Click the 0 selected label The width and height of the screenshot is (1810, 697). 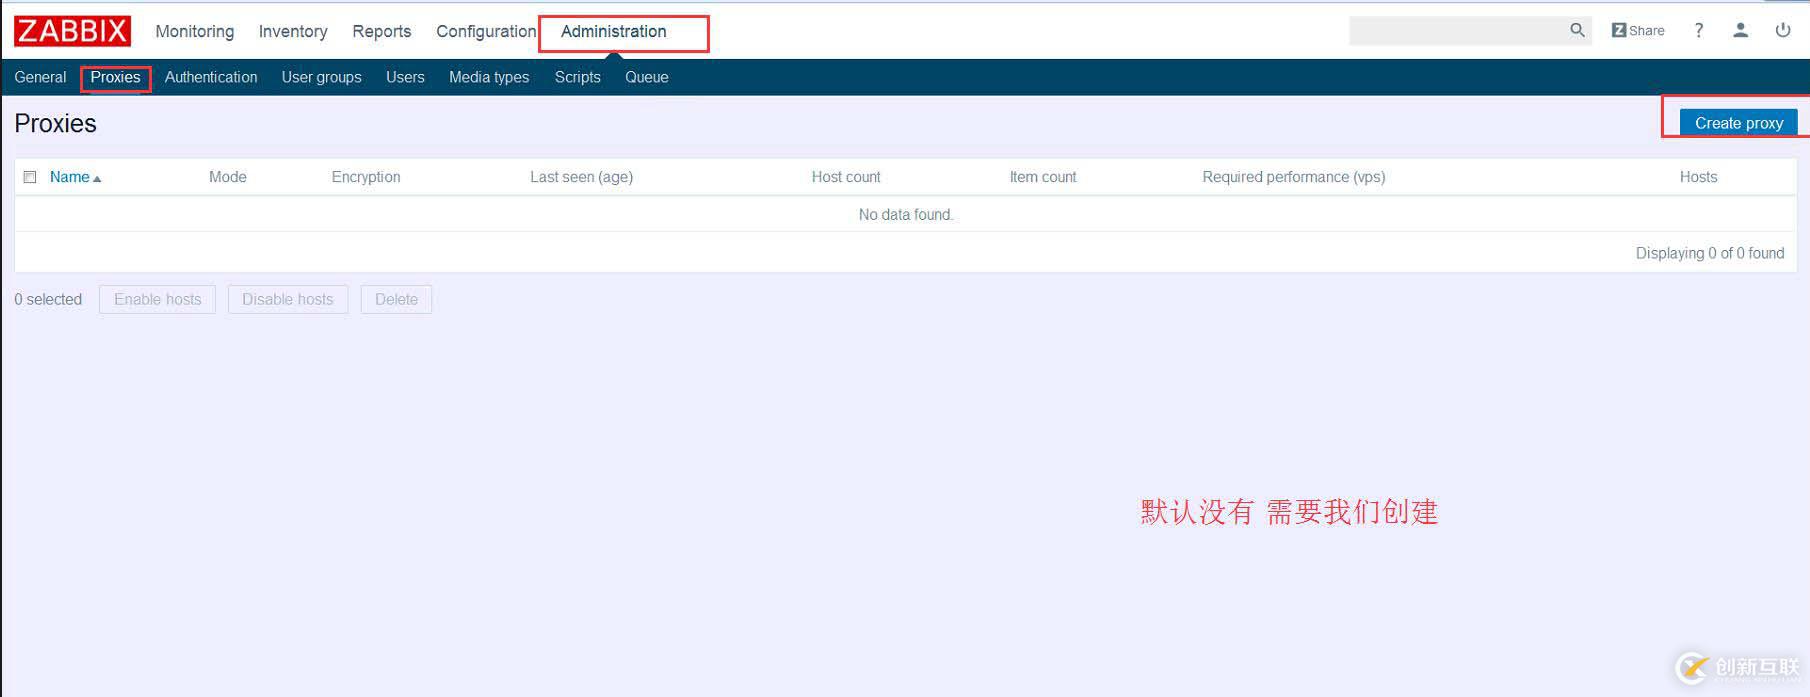tap(48, 299)
